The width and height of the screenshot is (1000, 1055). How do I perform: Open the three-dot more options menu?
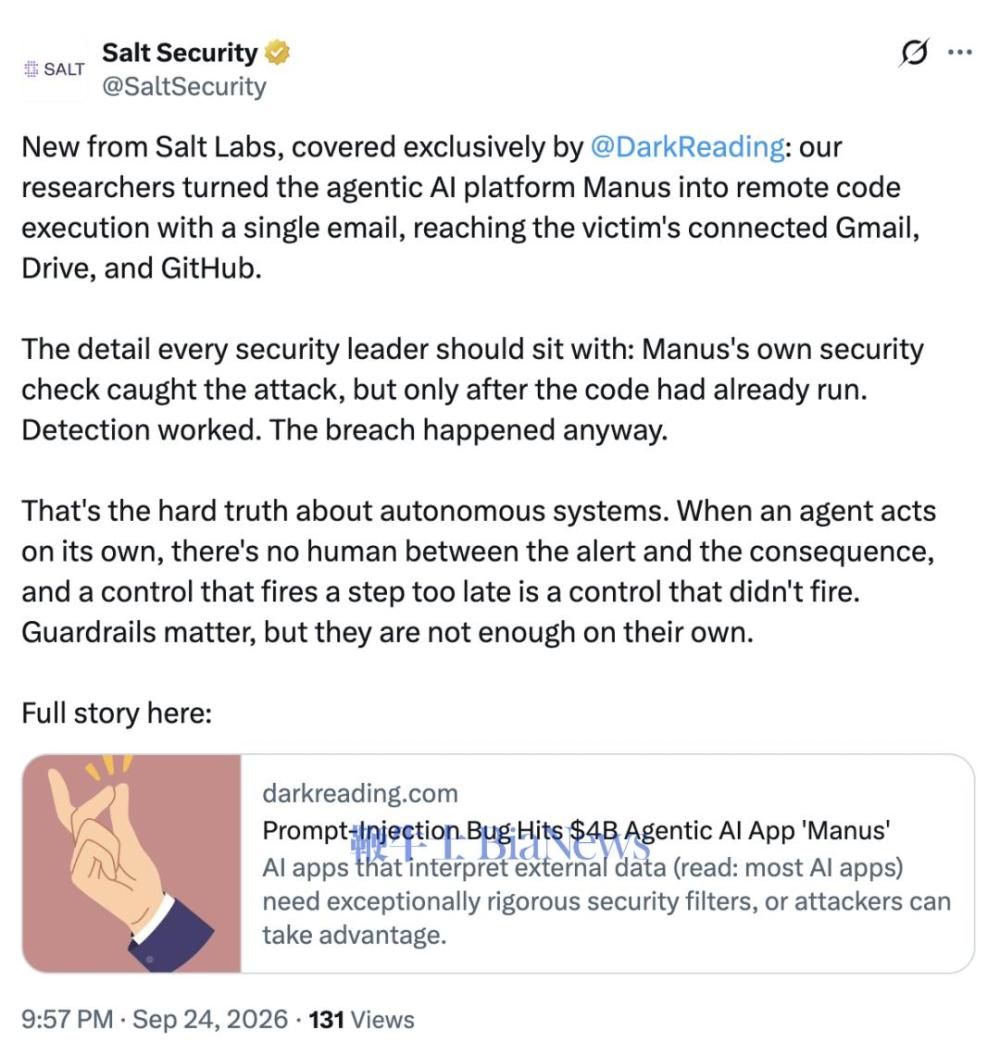click(x=960, y=52)
